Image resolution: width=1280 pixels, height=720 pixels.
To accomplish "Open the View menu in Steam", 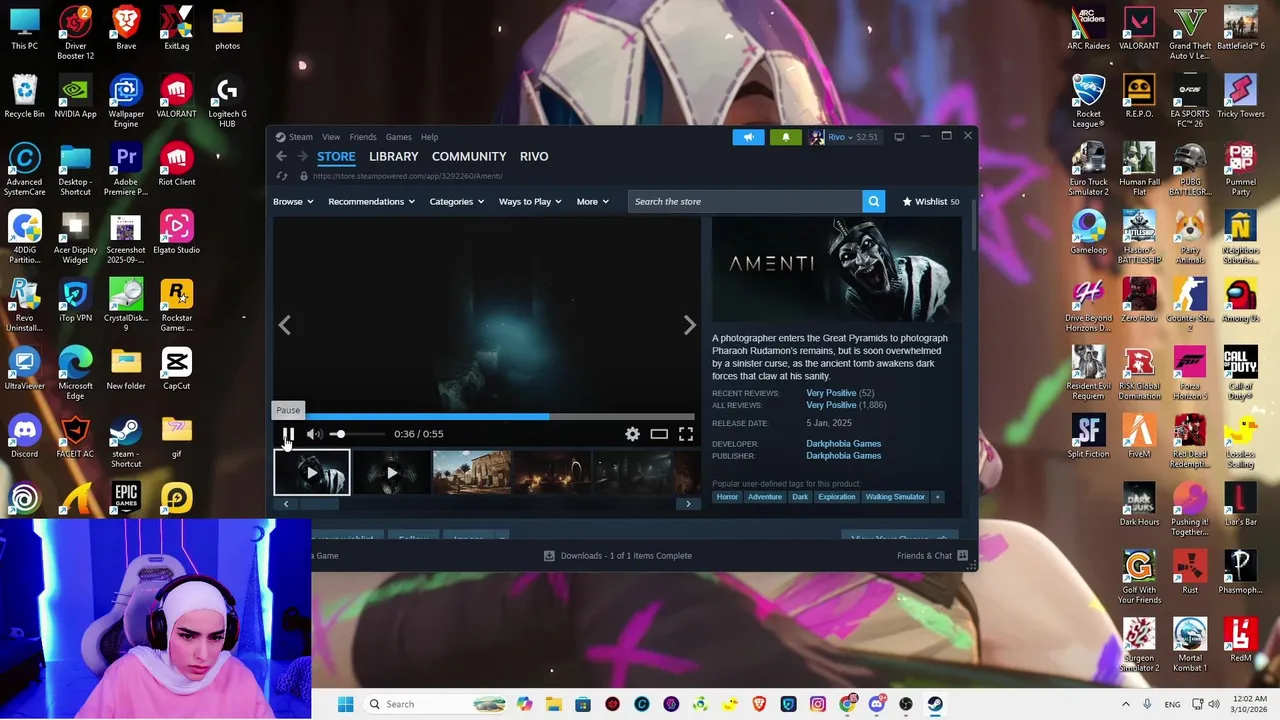I will [331, 137].
